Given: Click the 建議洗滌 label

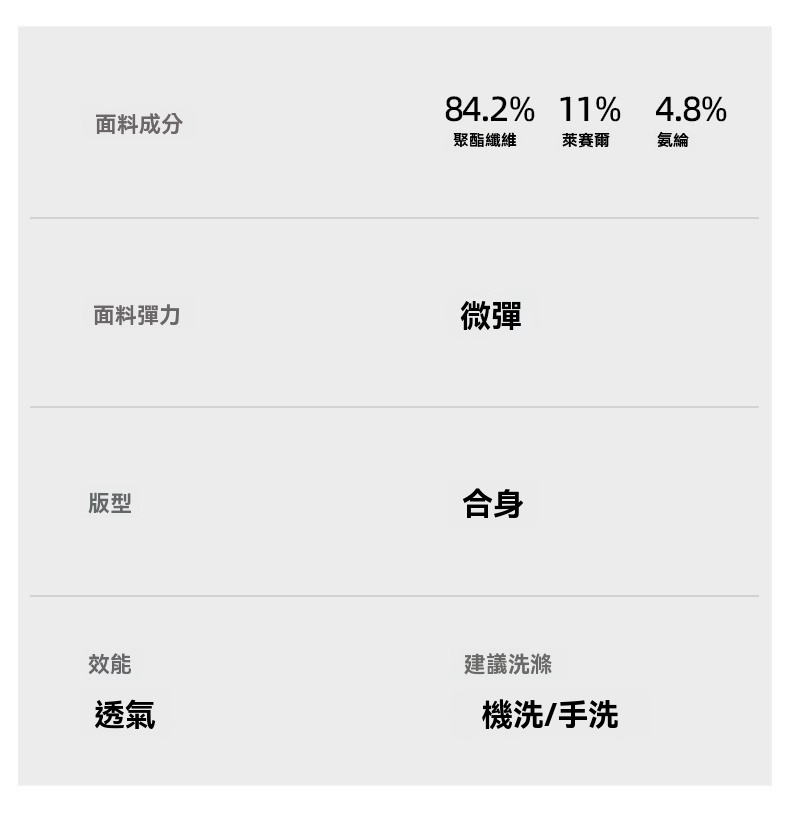Looking at the screenshot, I should [x=508, y=664].
